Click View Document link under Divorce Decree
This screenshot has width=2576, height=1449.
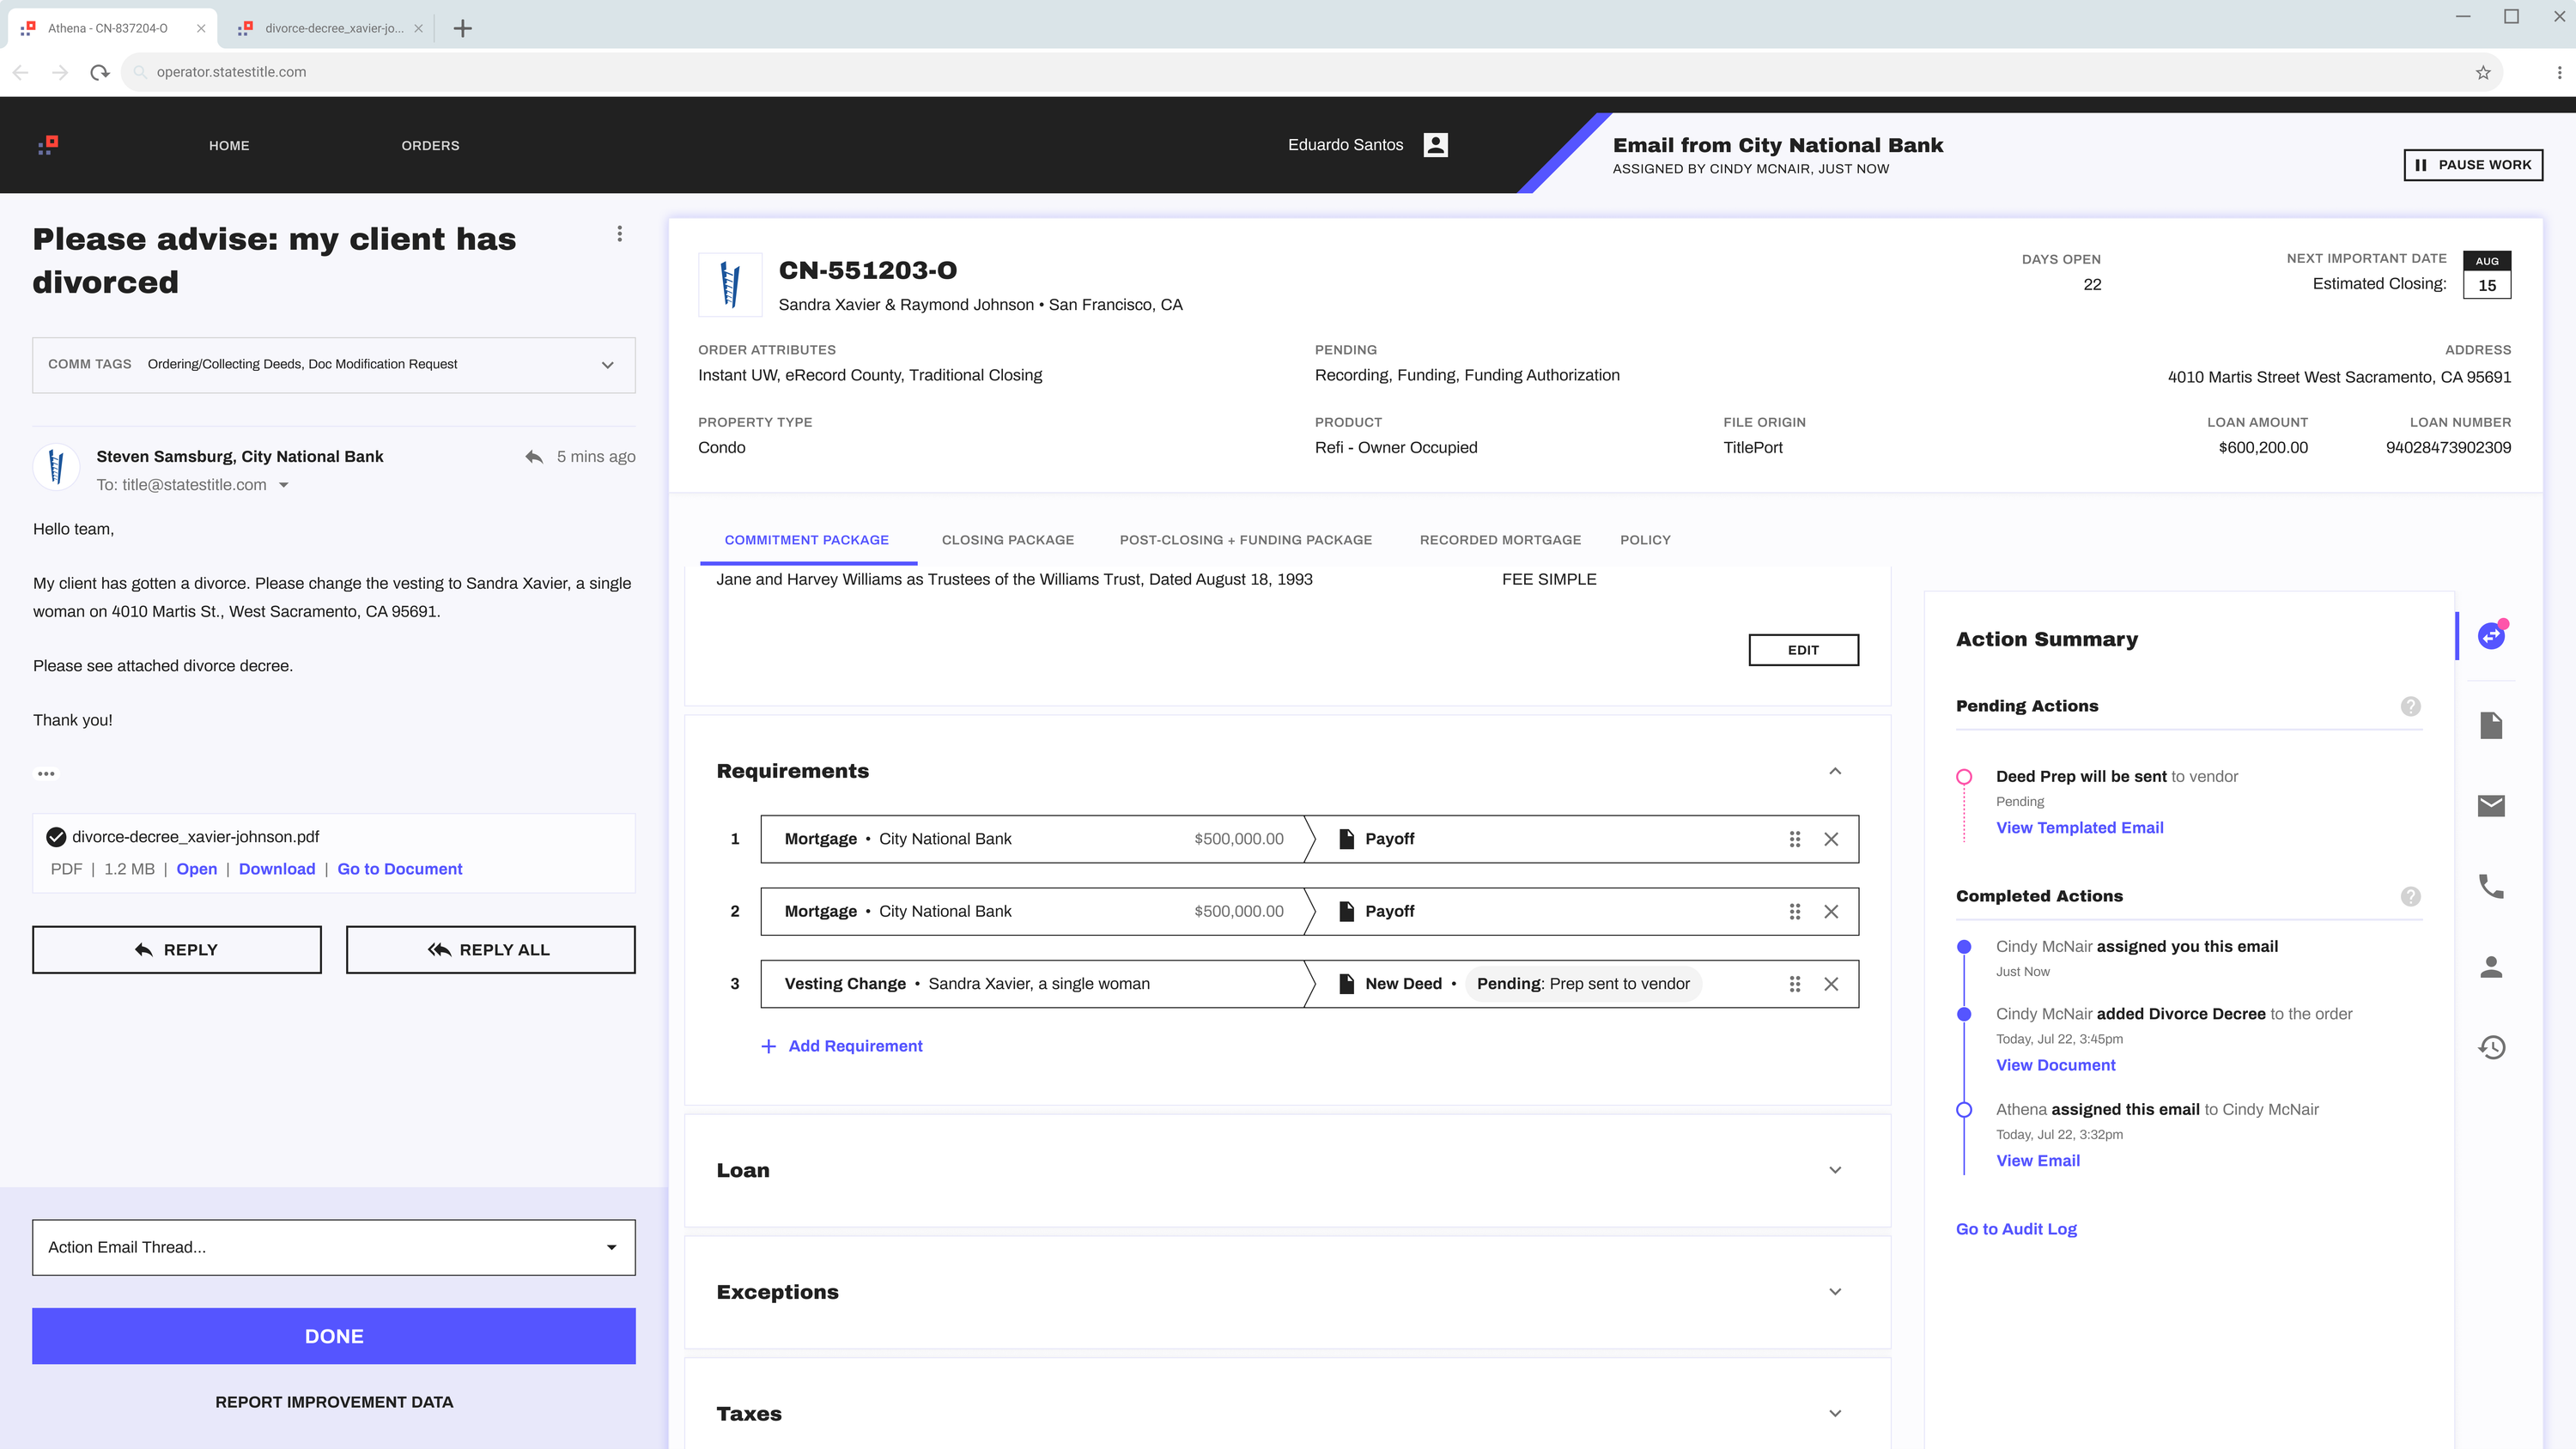[2057, 1065]
